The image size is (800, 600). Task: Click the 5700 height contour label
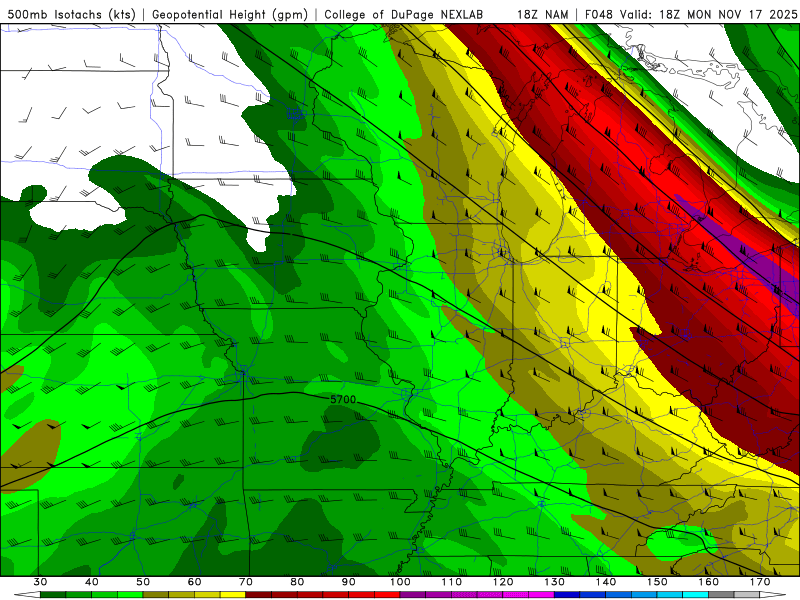coord(343,399)
